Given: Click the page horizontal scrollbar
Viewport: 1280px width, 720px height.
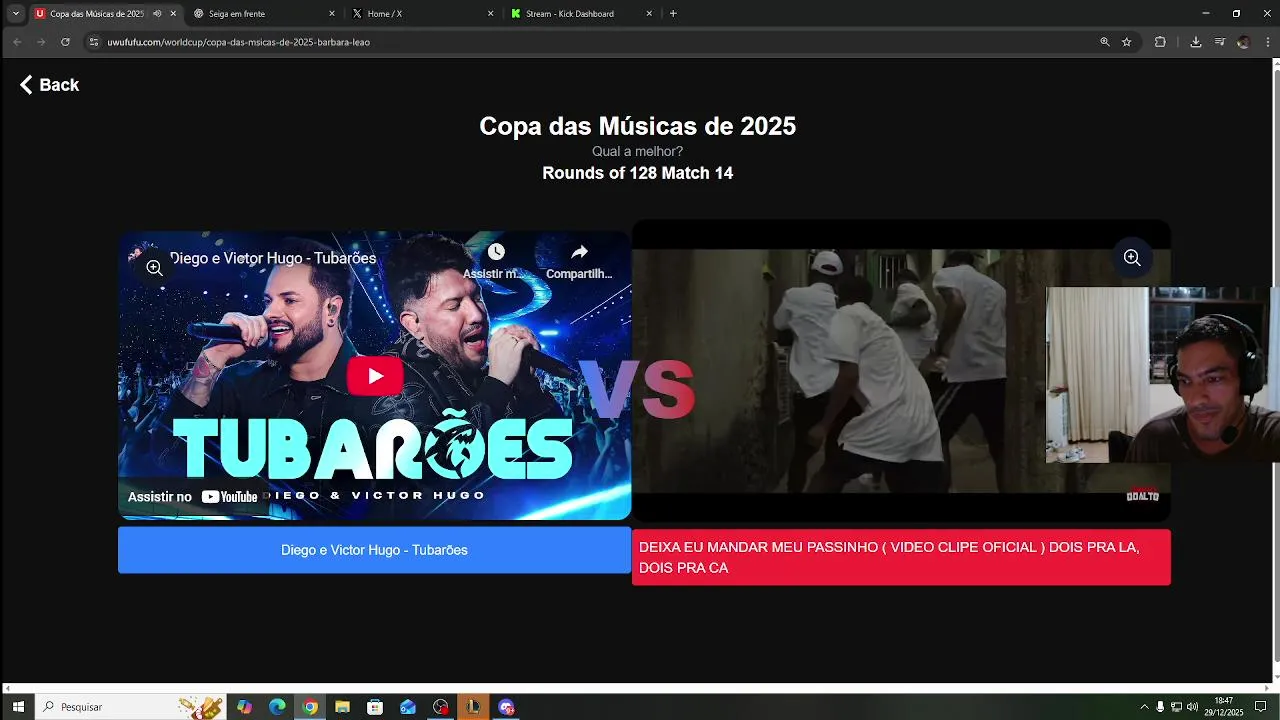Looking at the screenshot, I should (636, 688).
